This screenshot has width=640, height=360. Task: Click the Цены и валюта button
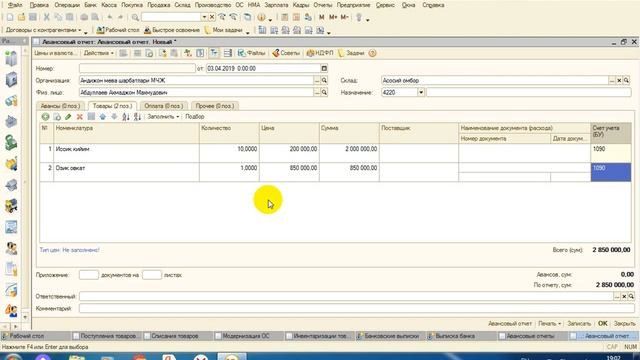[x=55, y=53]
